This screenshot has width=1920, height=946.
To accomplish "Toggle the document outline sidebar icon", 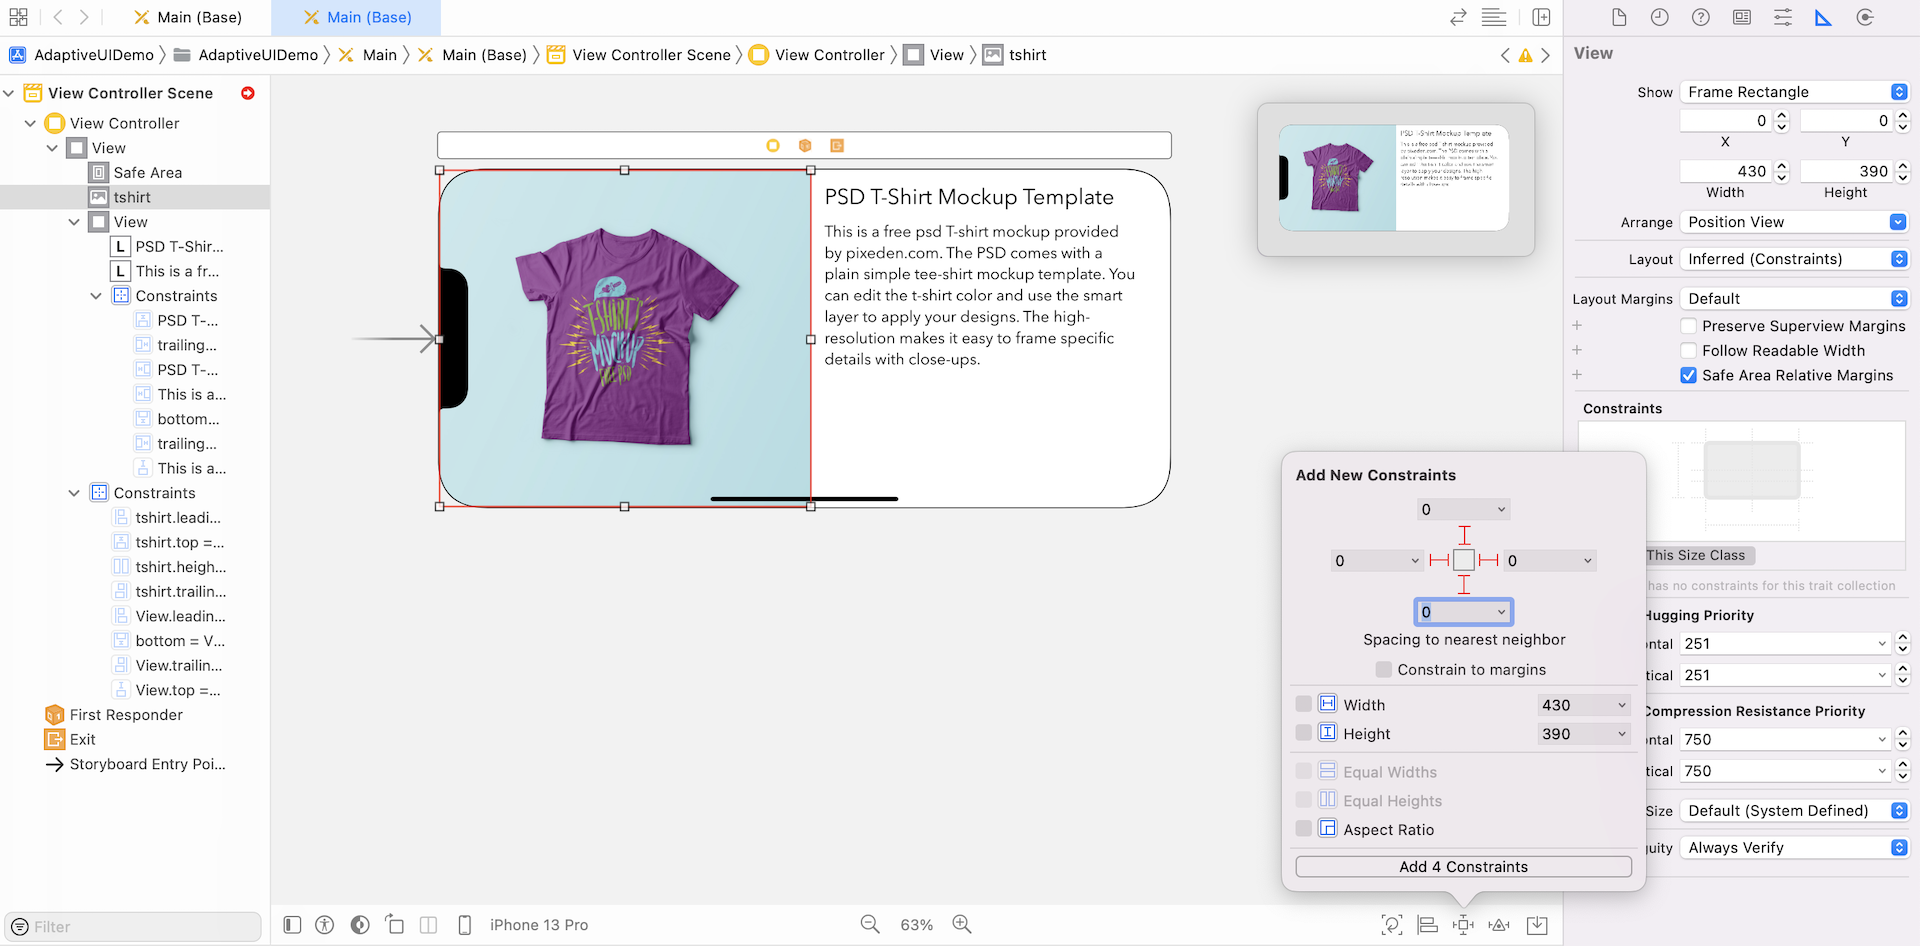I will click(292, 925).
